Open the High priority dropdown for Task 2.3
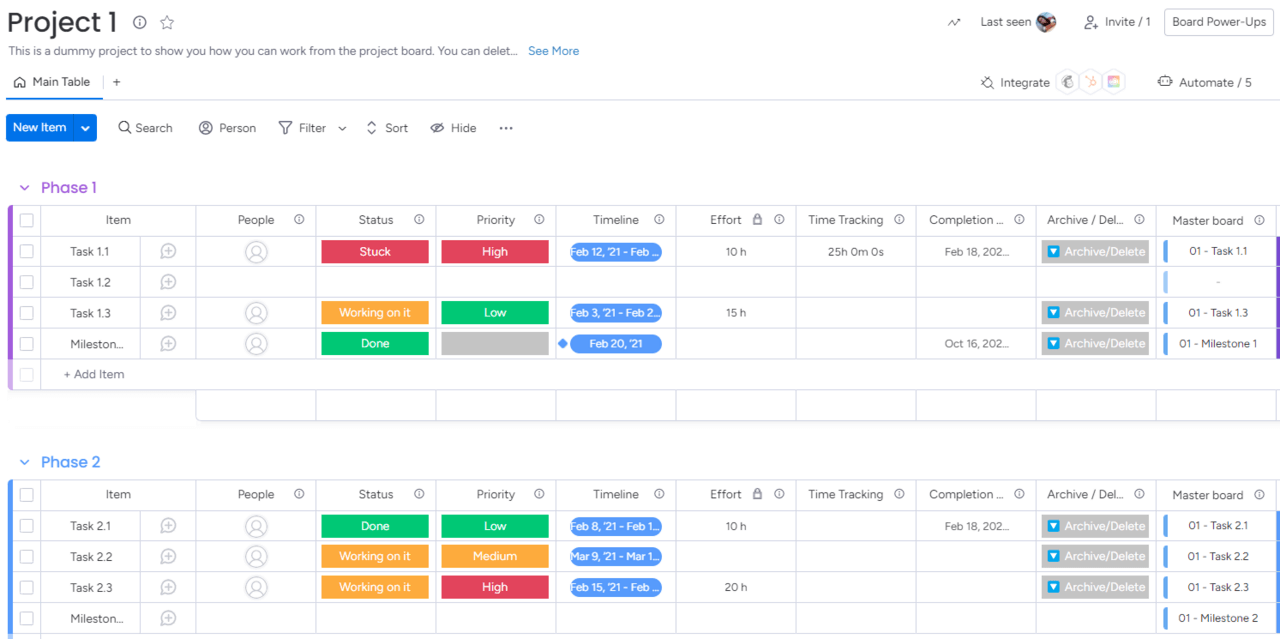This screenshot has width=1280, height=639. (x=495, y=587)
